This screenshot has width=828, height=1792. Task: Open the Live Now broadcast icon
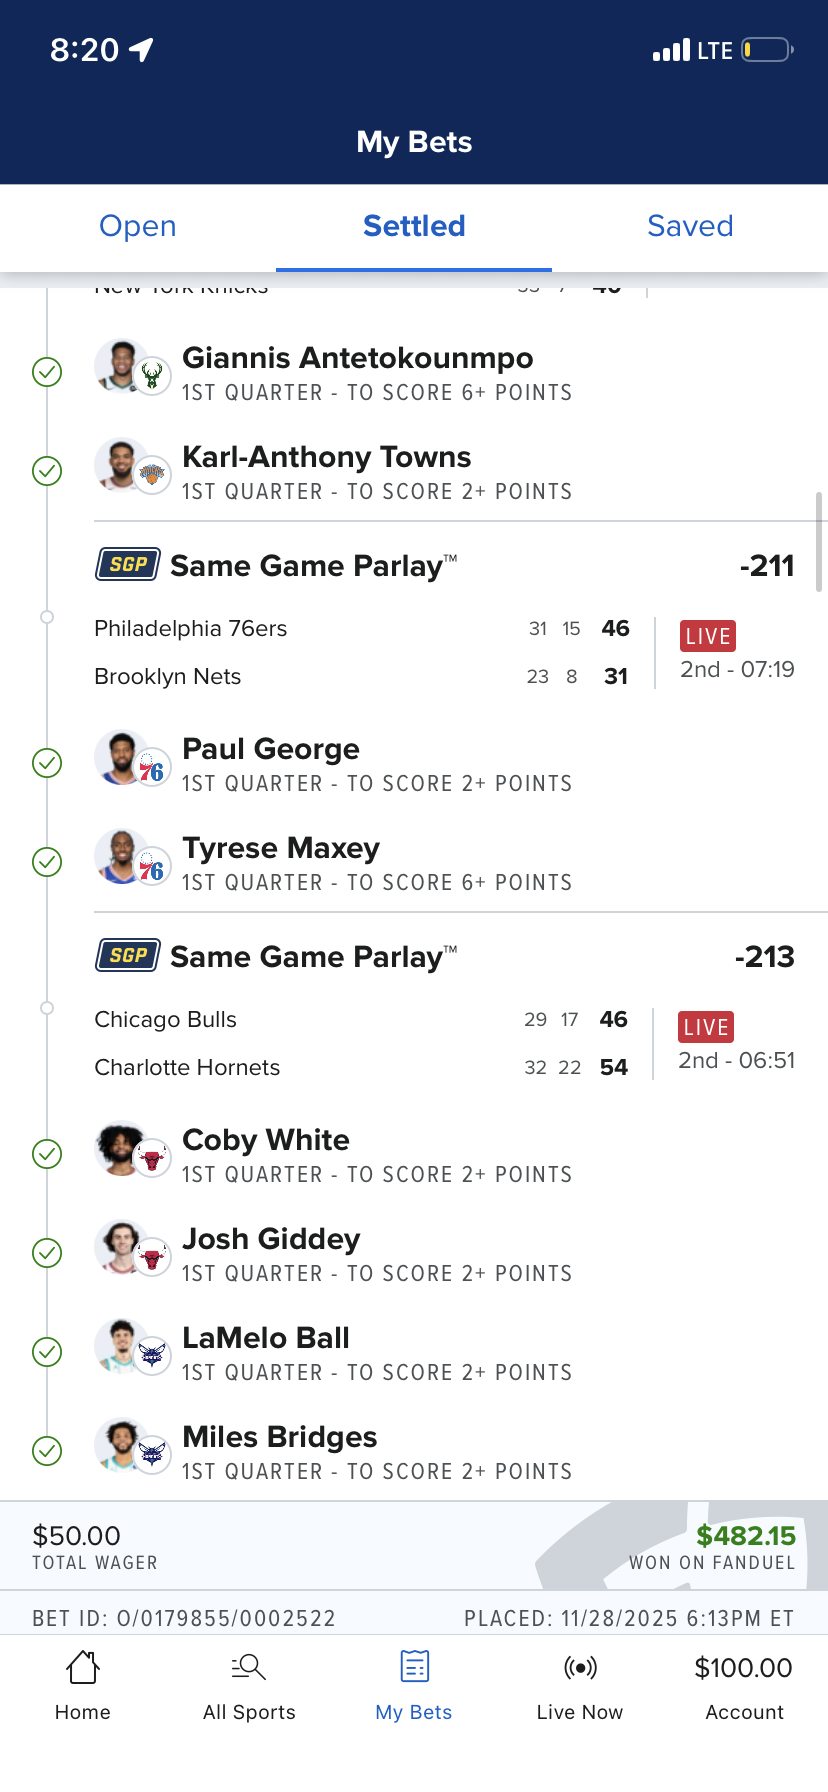pos(580,1667)
